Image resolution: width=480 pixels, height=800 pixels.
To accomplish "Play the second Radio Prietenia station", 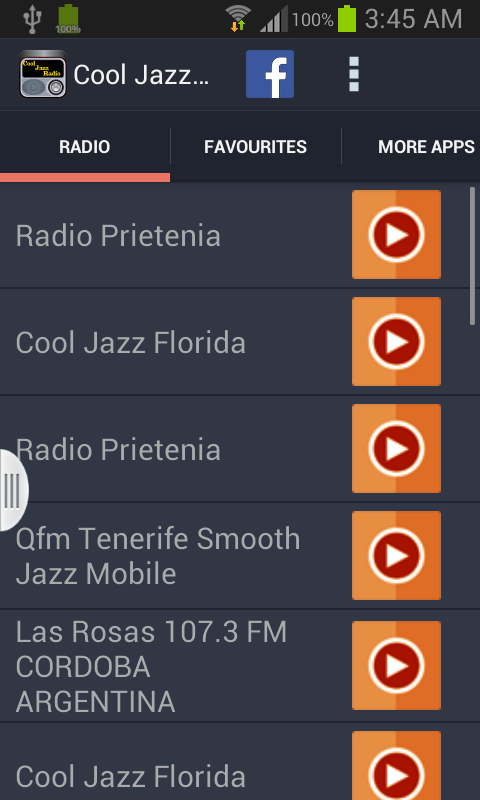I will (x=396, y=448).
